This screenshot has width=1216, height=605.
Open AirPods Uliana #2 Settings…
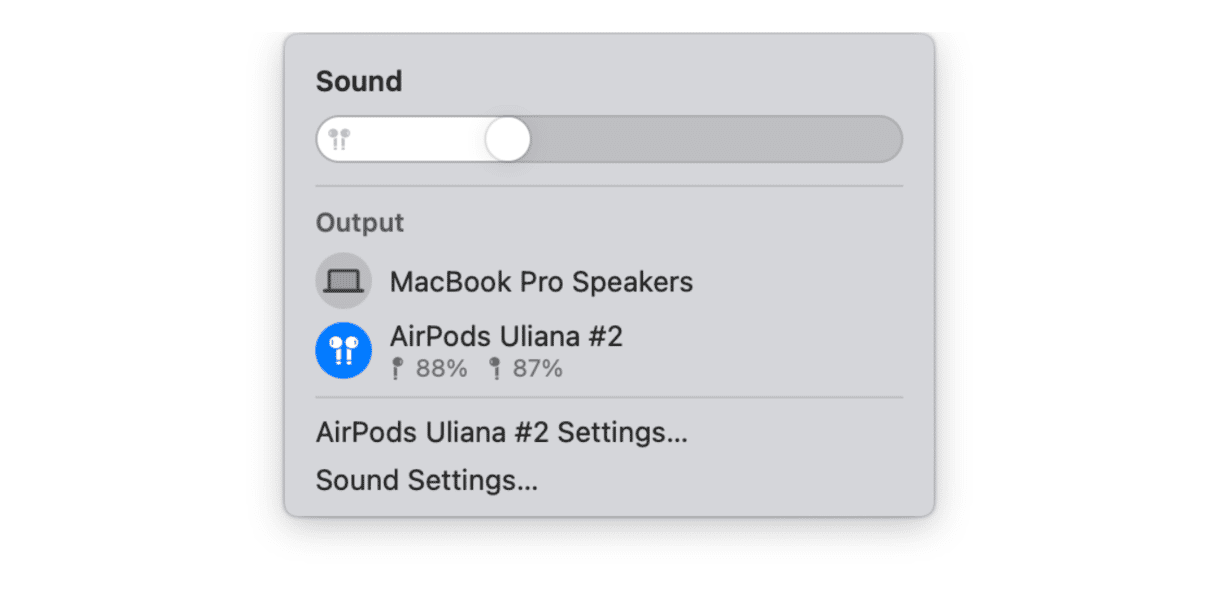click(x=502, y=433)
